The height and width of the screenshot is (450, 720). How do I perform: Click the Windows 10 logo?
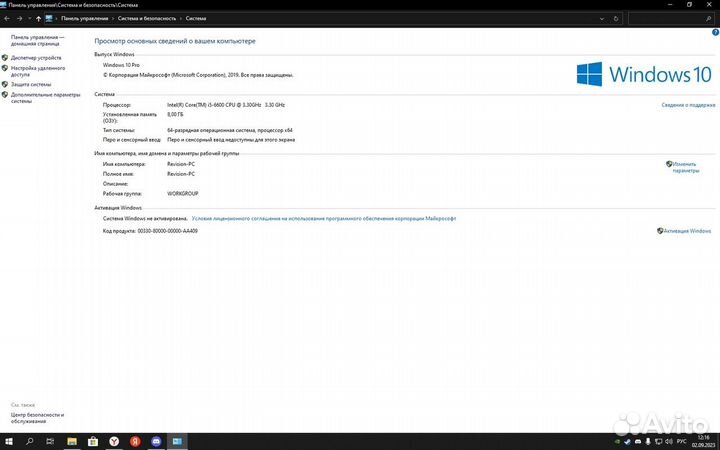point(644,74)
